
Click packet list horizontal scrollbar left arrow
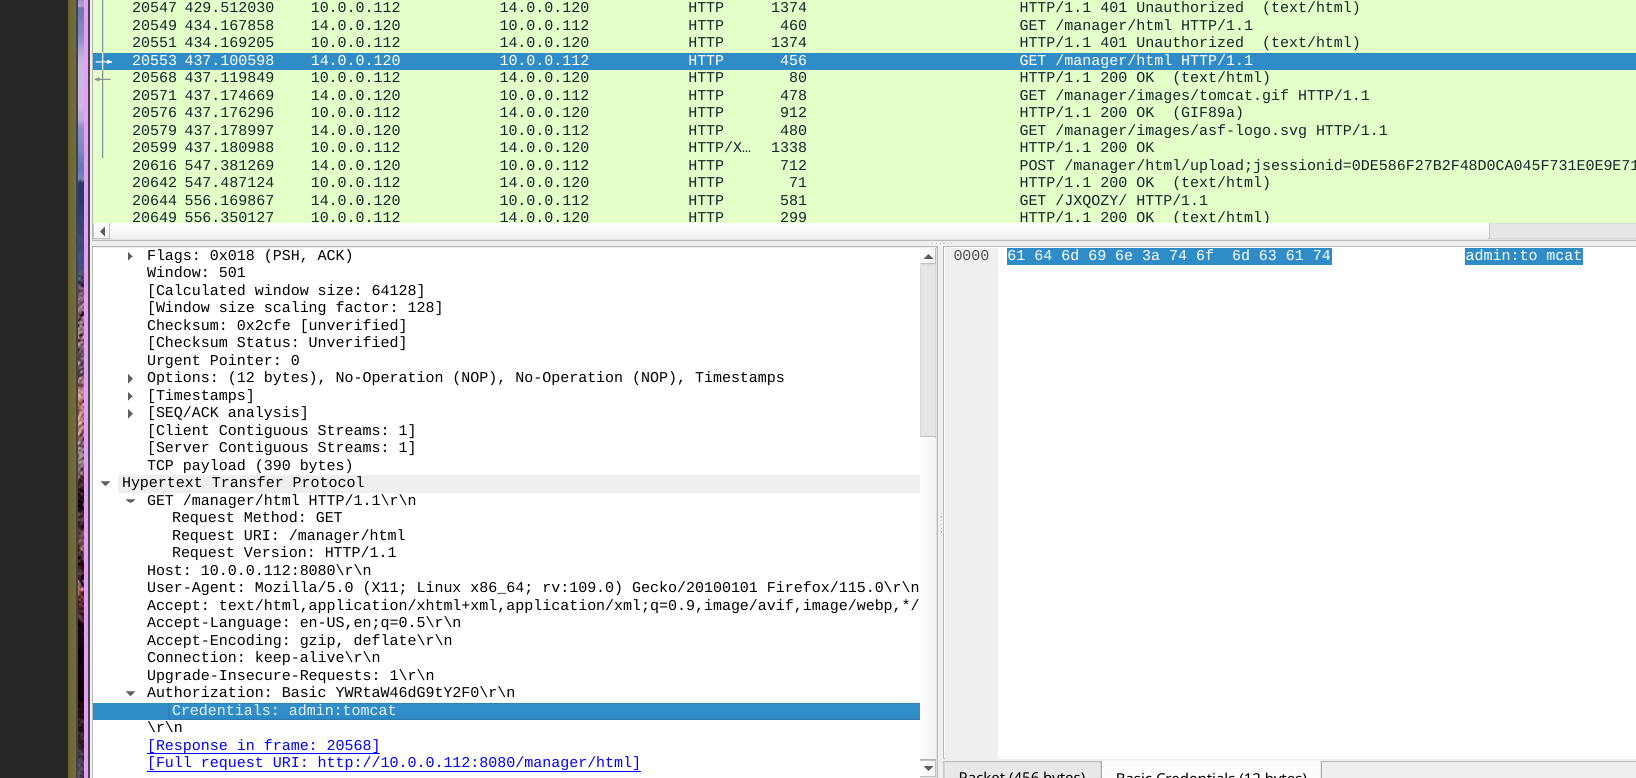click(x=101, y=232)
